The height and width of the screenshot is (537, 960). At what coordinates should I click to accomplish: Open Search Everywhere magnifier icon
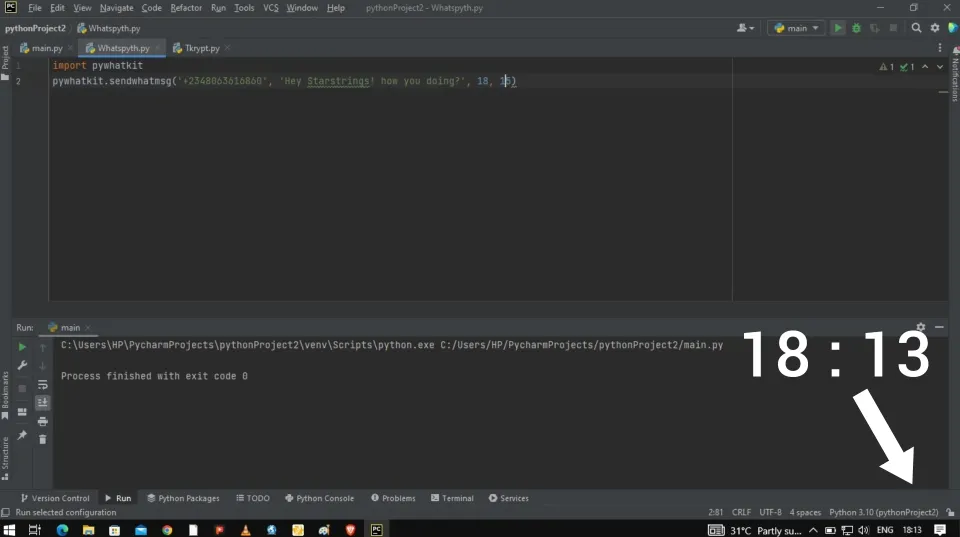[916, 28]
